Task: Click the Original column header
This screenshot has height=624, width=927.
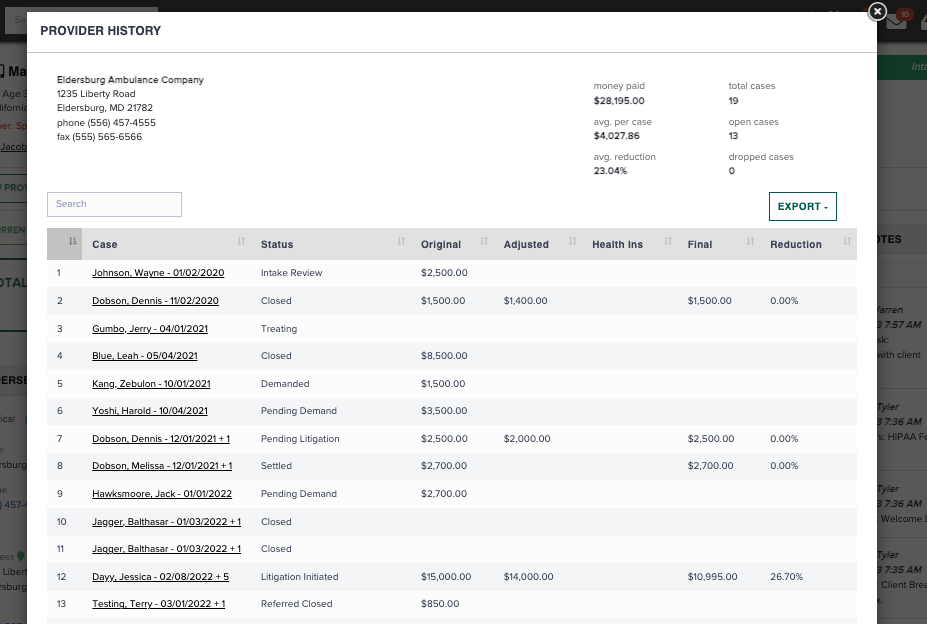Action: tap(453, 244)
